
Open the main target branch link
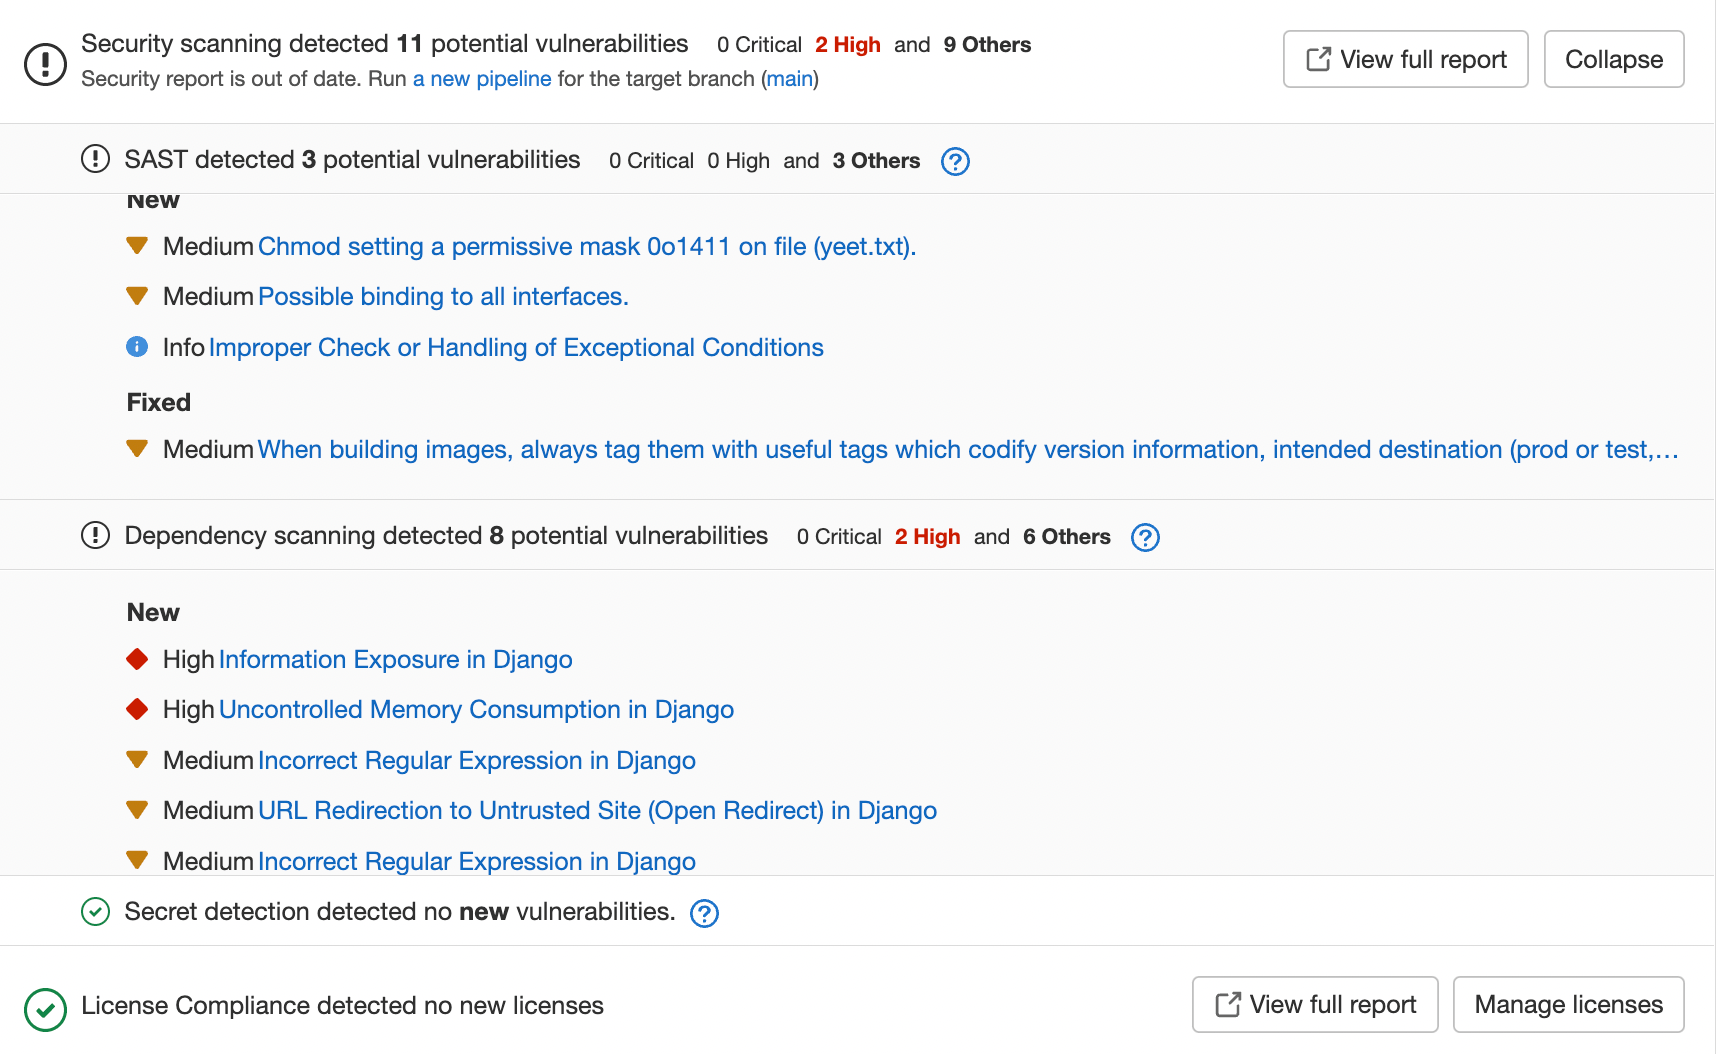pos(789,78)
